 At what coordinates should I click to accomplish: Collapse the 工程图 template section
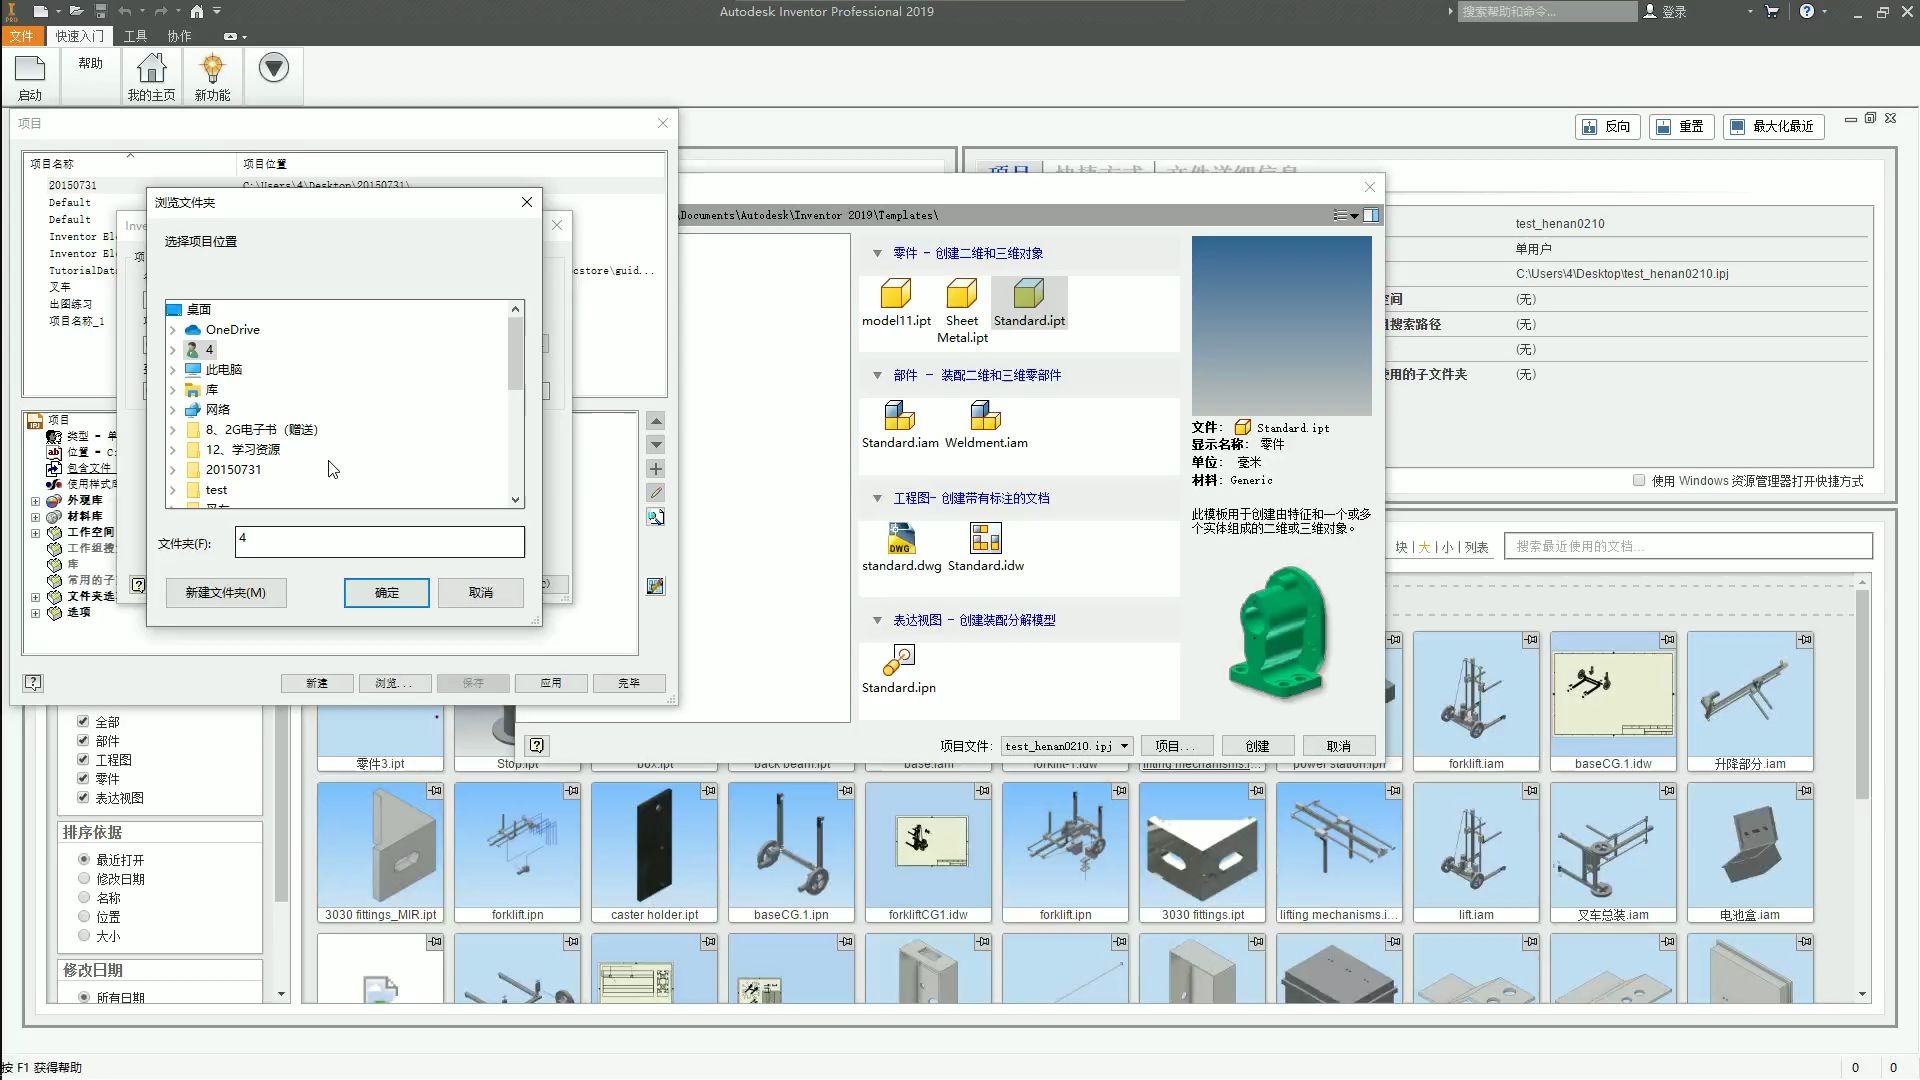click(x=877, y=498)
